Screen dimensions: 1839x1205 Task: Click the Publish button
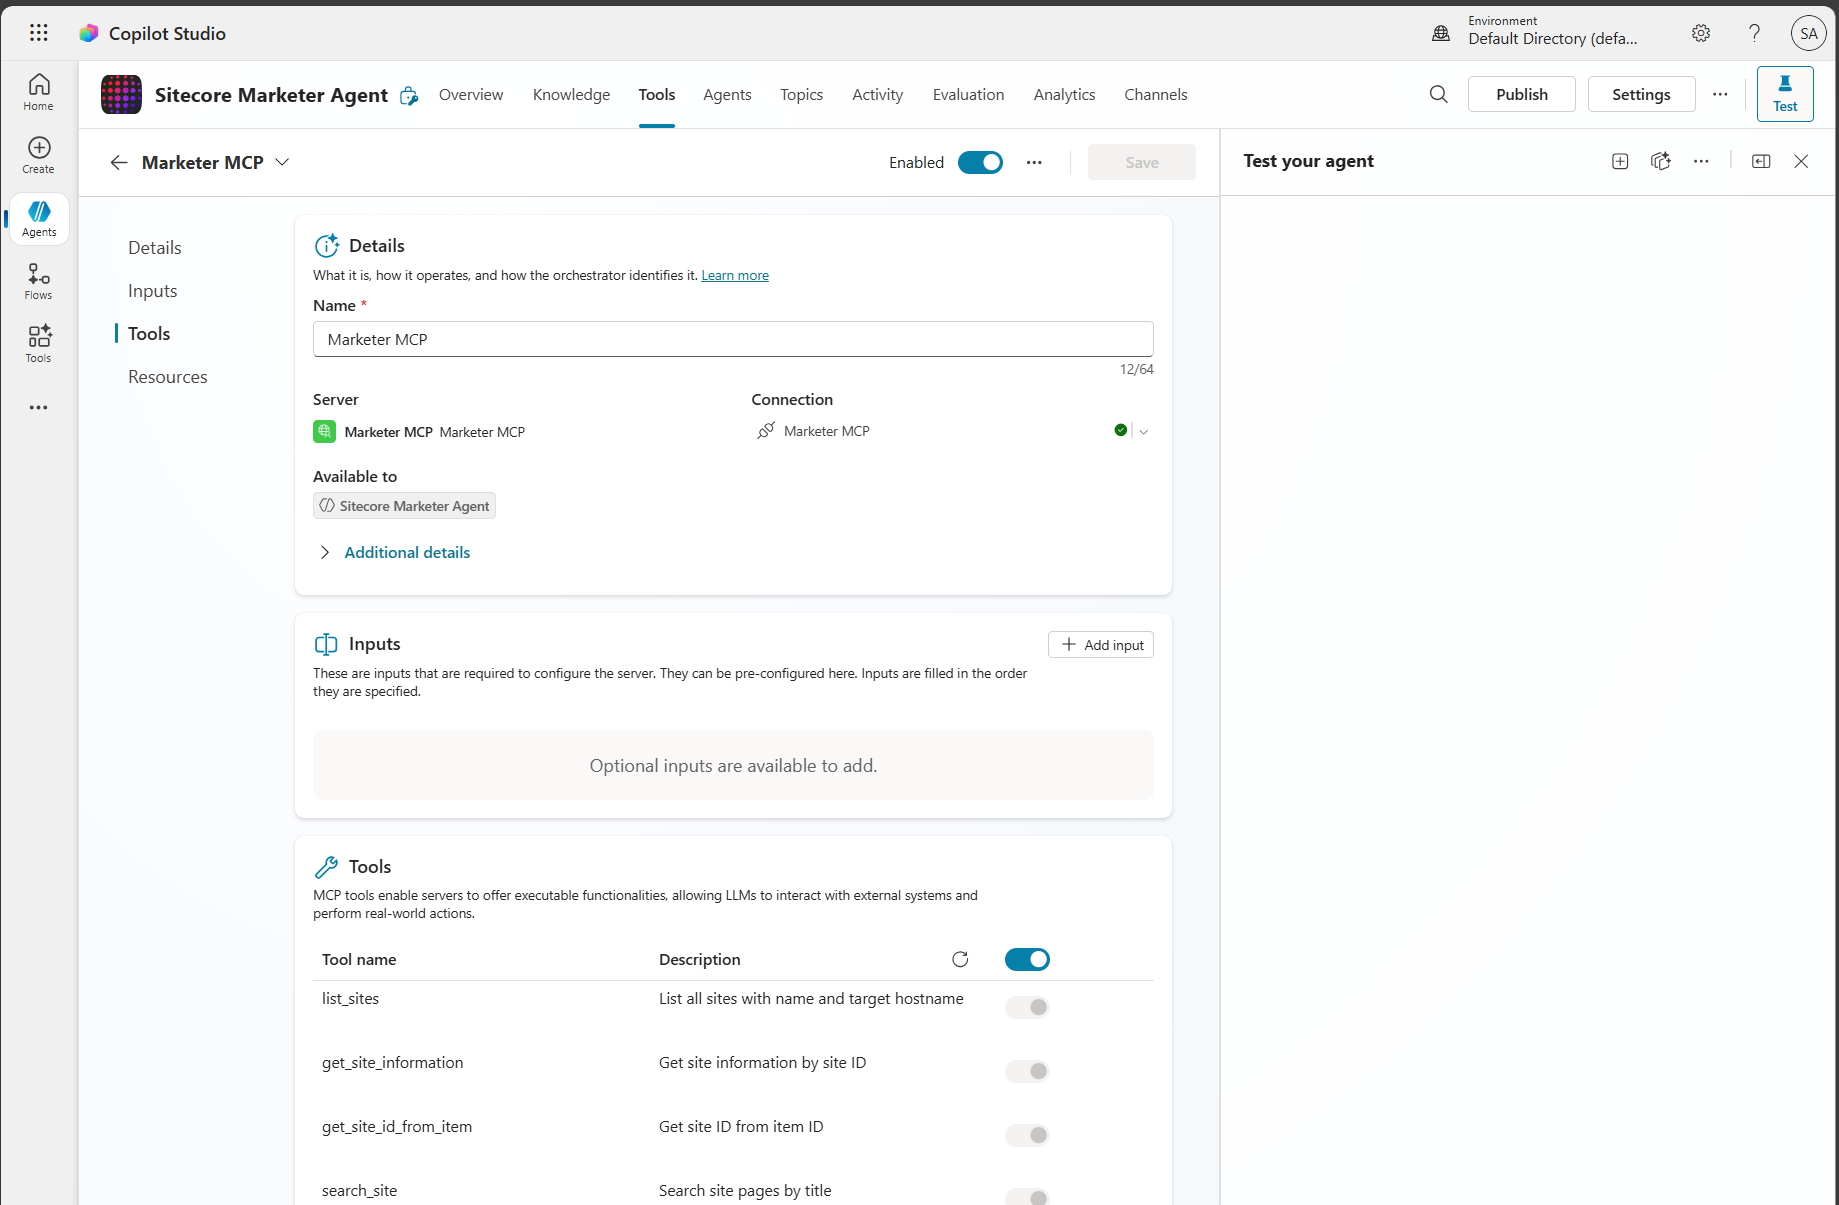click(x=1521, y=94)
